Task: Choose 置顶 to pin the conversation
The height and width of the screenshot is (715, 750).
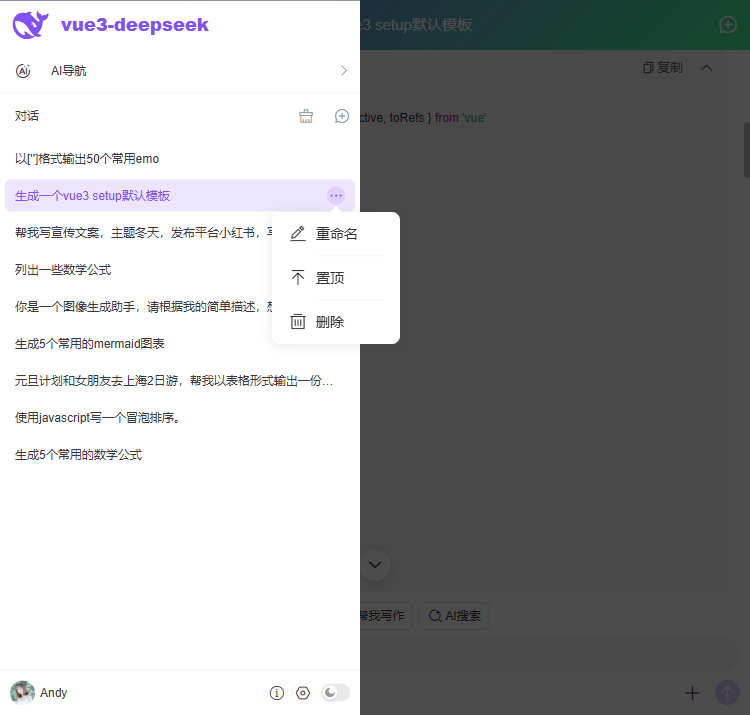Action: pos(336,278)
